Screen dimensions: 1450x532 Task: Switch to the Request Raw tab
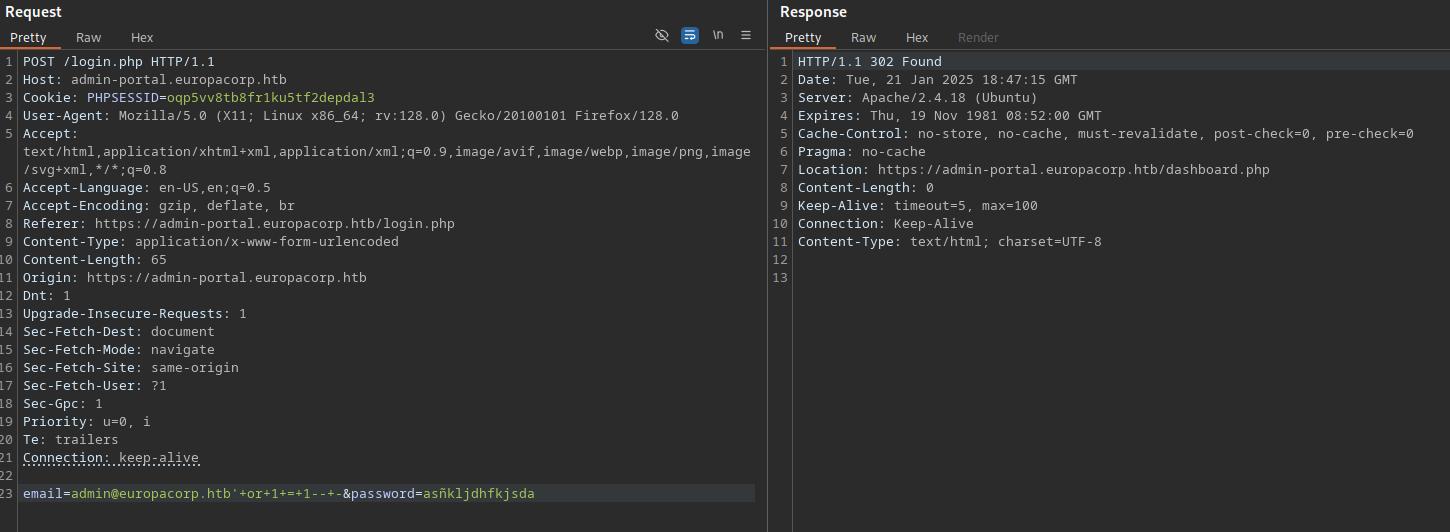coord(89,37)
